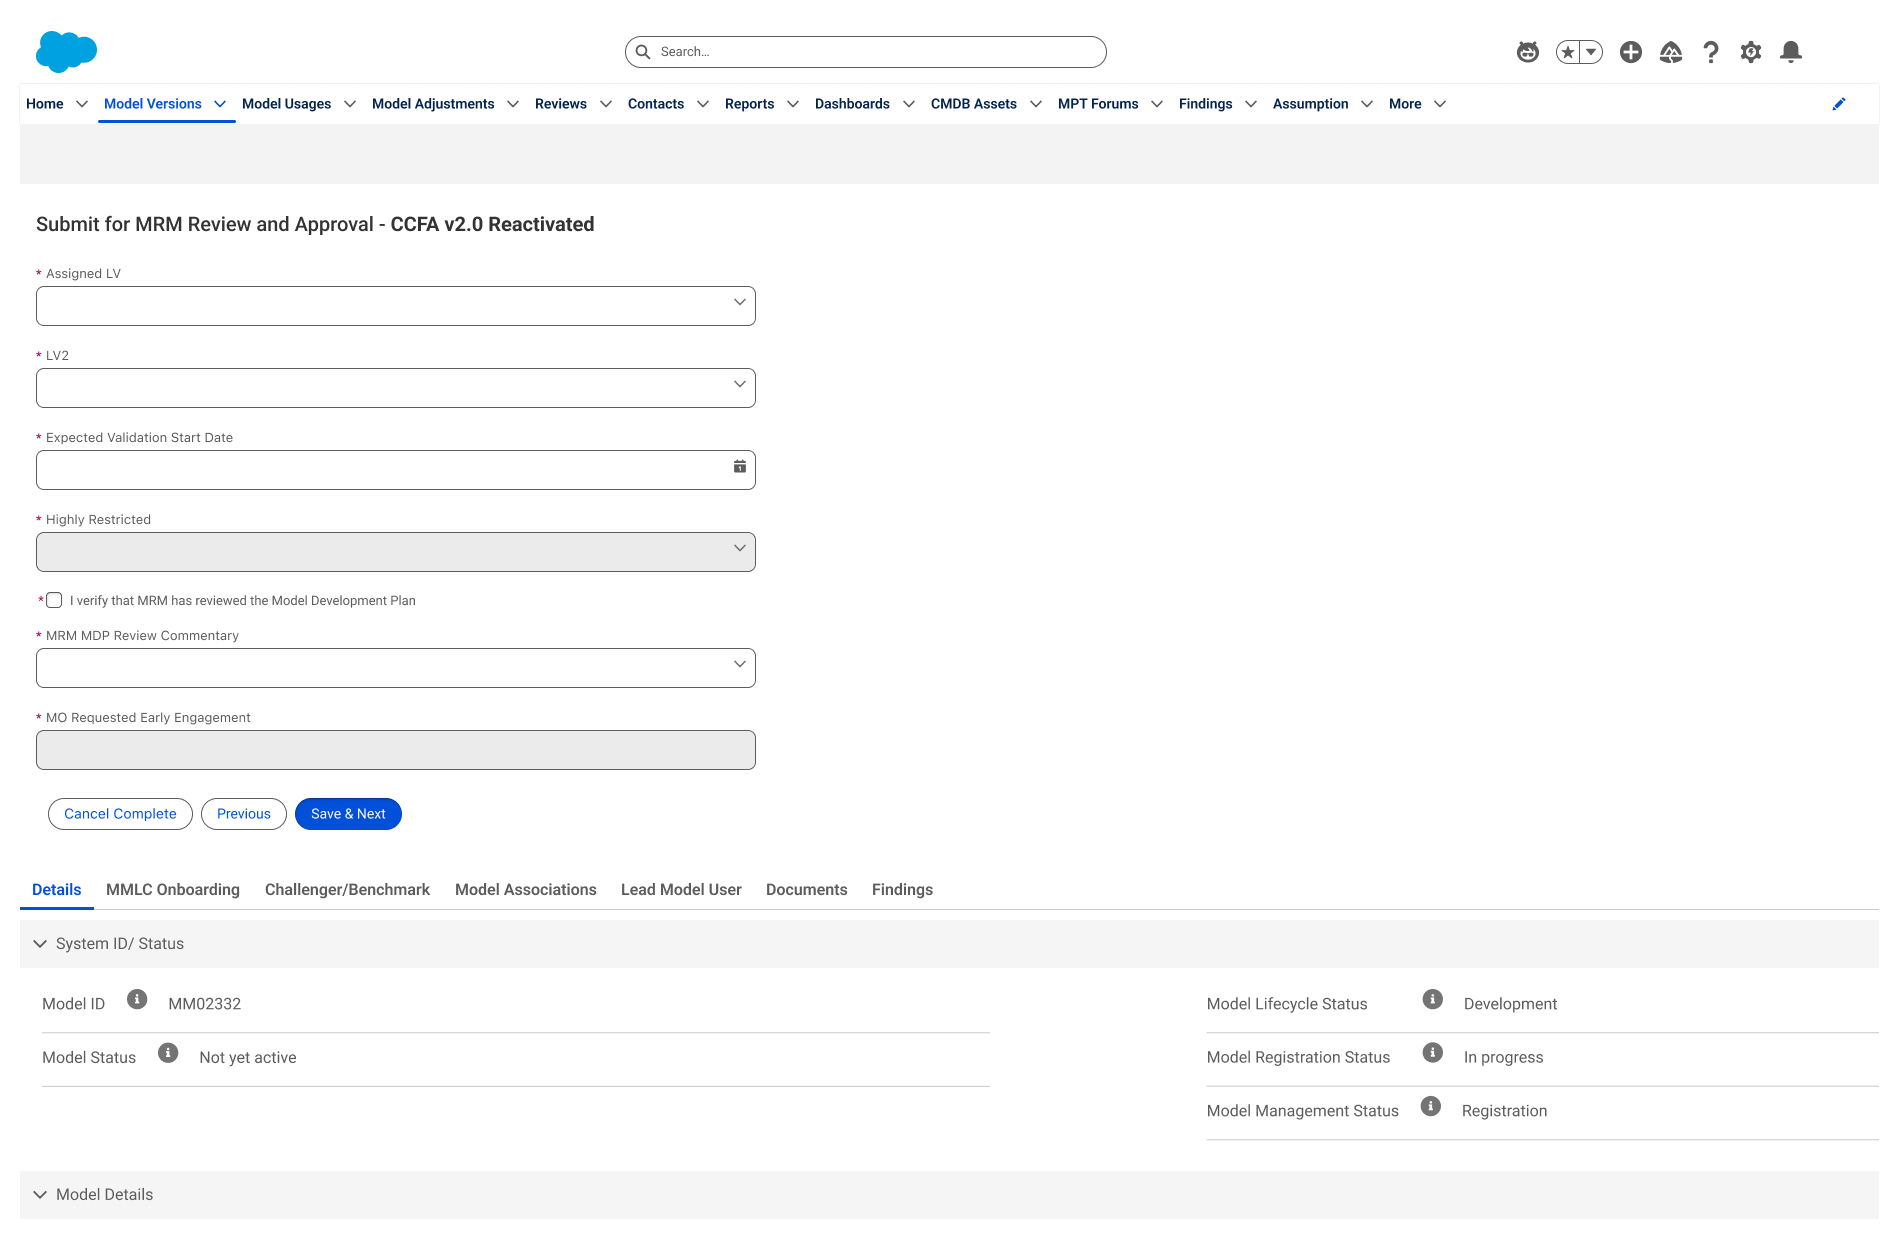The width and height of the screenshot is (1899, 1239).
Task: Open the Astro guidance center icon
Action: point(1528,52)
